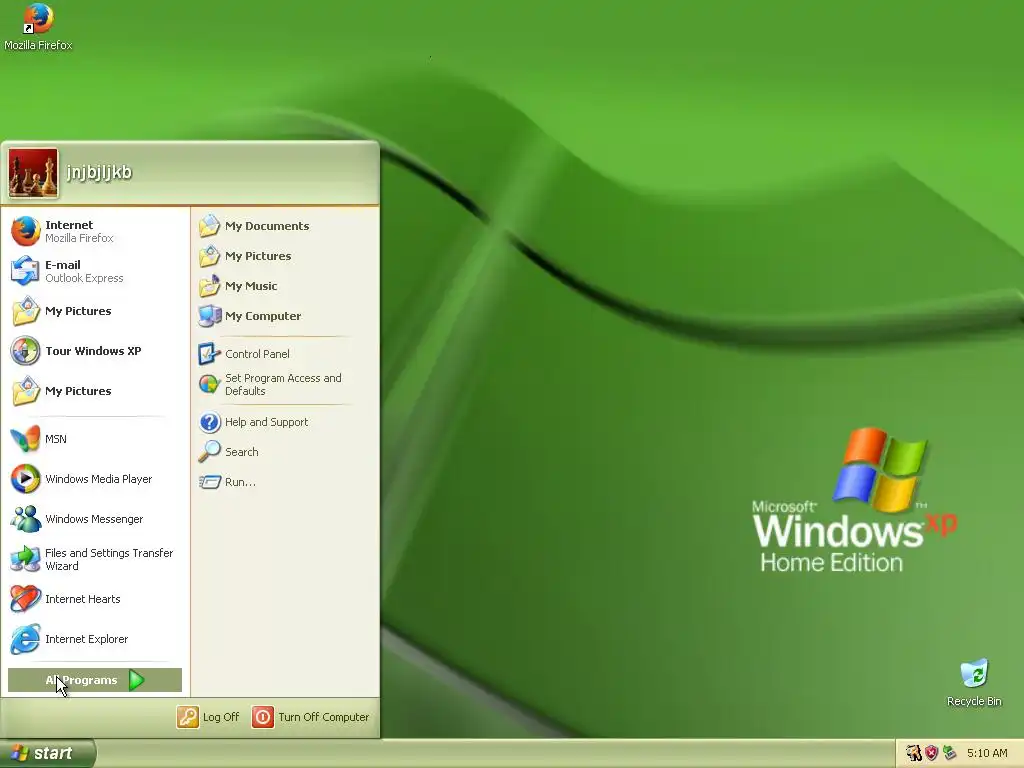This screenshot has width=1024, height=768.
Task: Launch Internet Mozilla Firefox from Start menu
Action: [x=97, y=231]
